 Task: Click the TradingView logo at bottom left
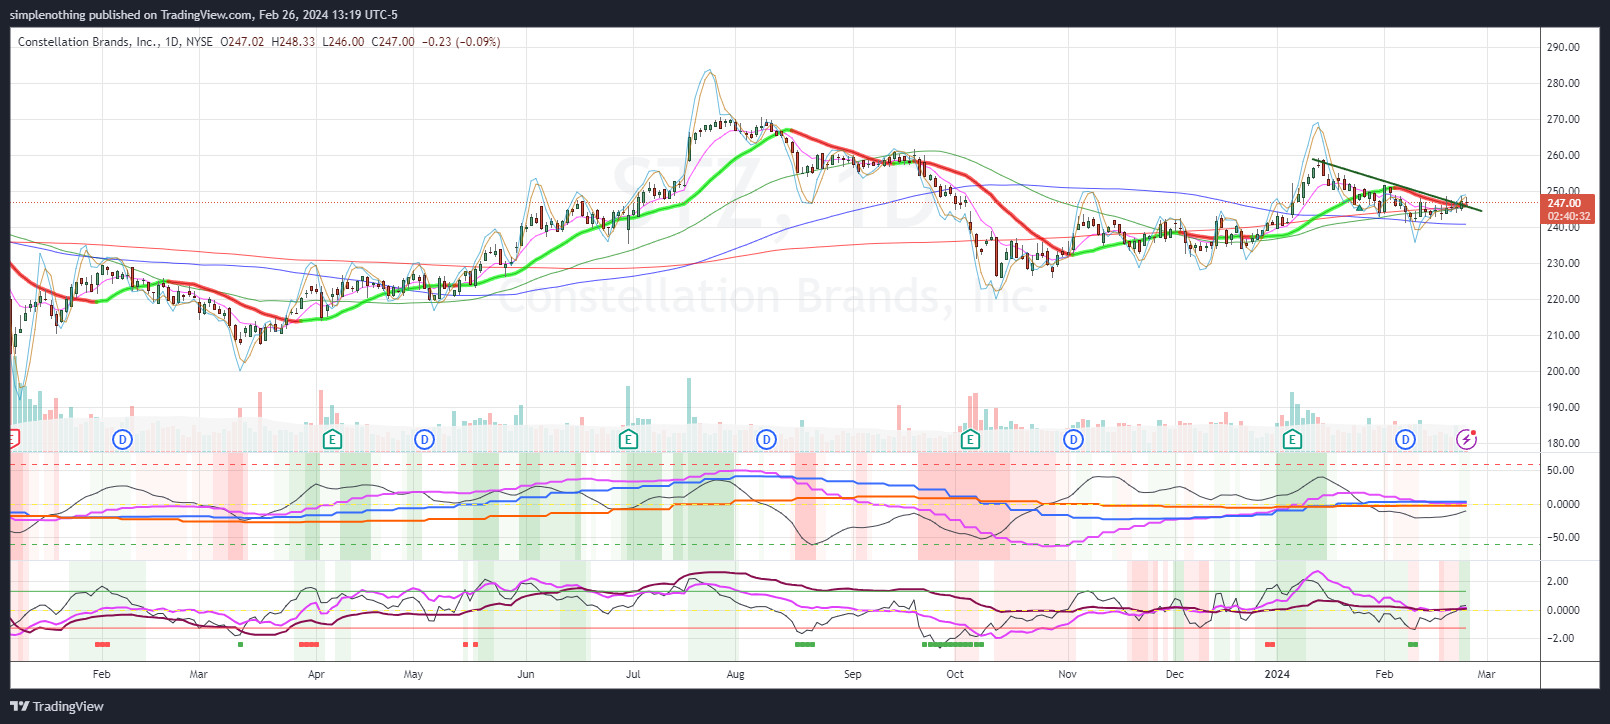[57, 706]
